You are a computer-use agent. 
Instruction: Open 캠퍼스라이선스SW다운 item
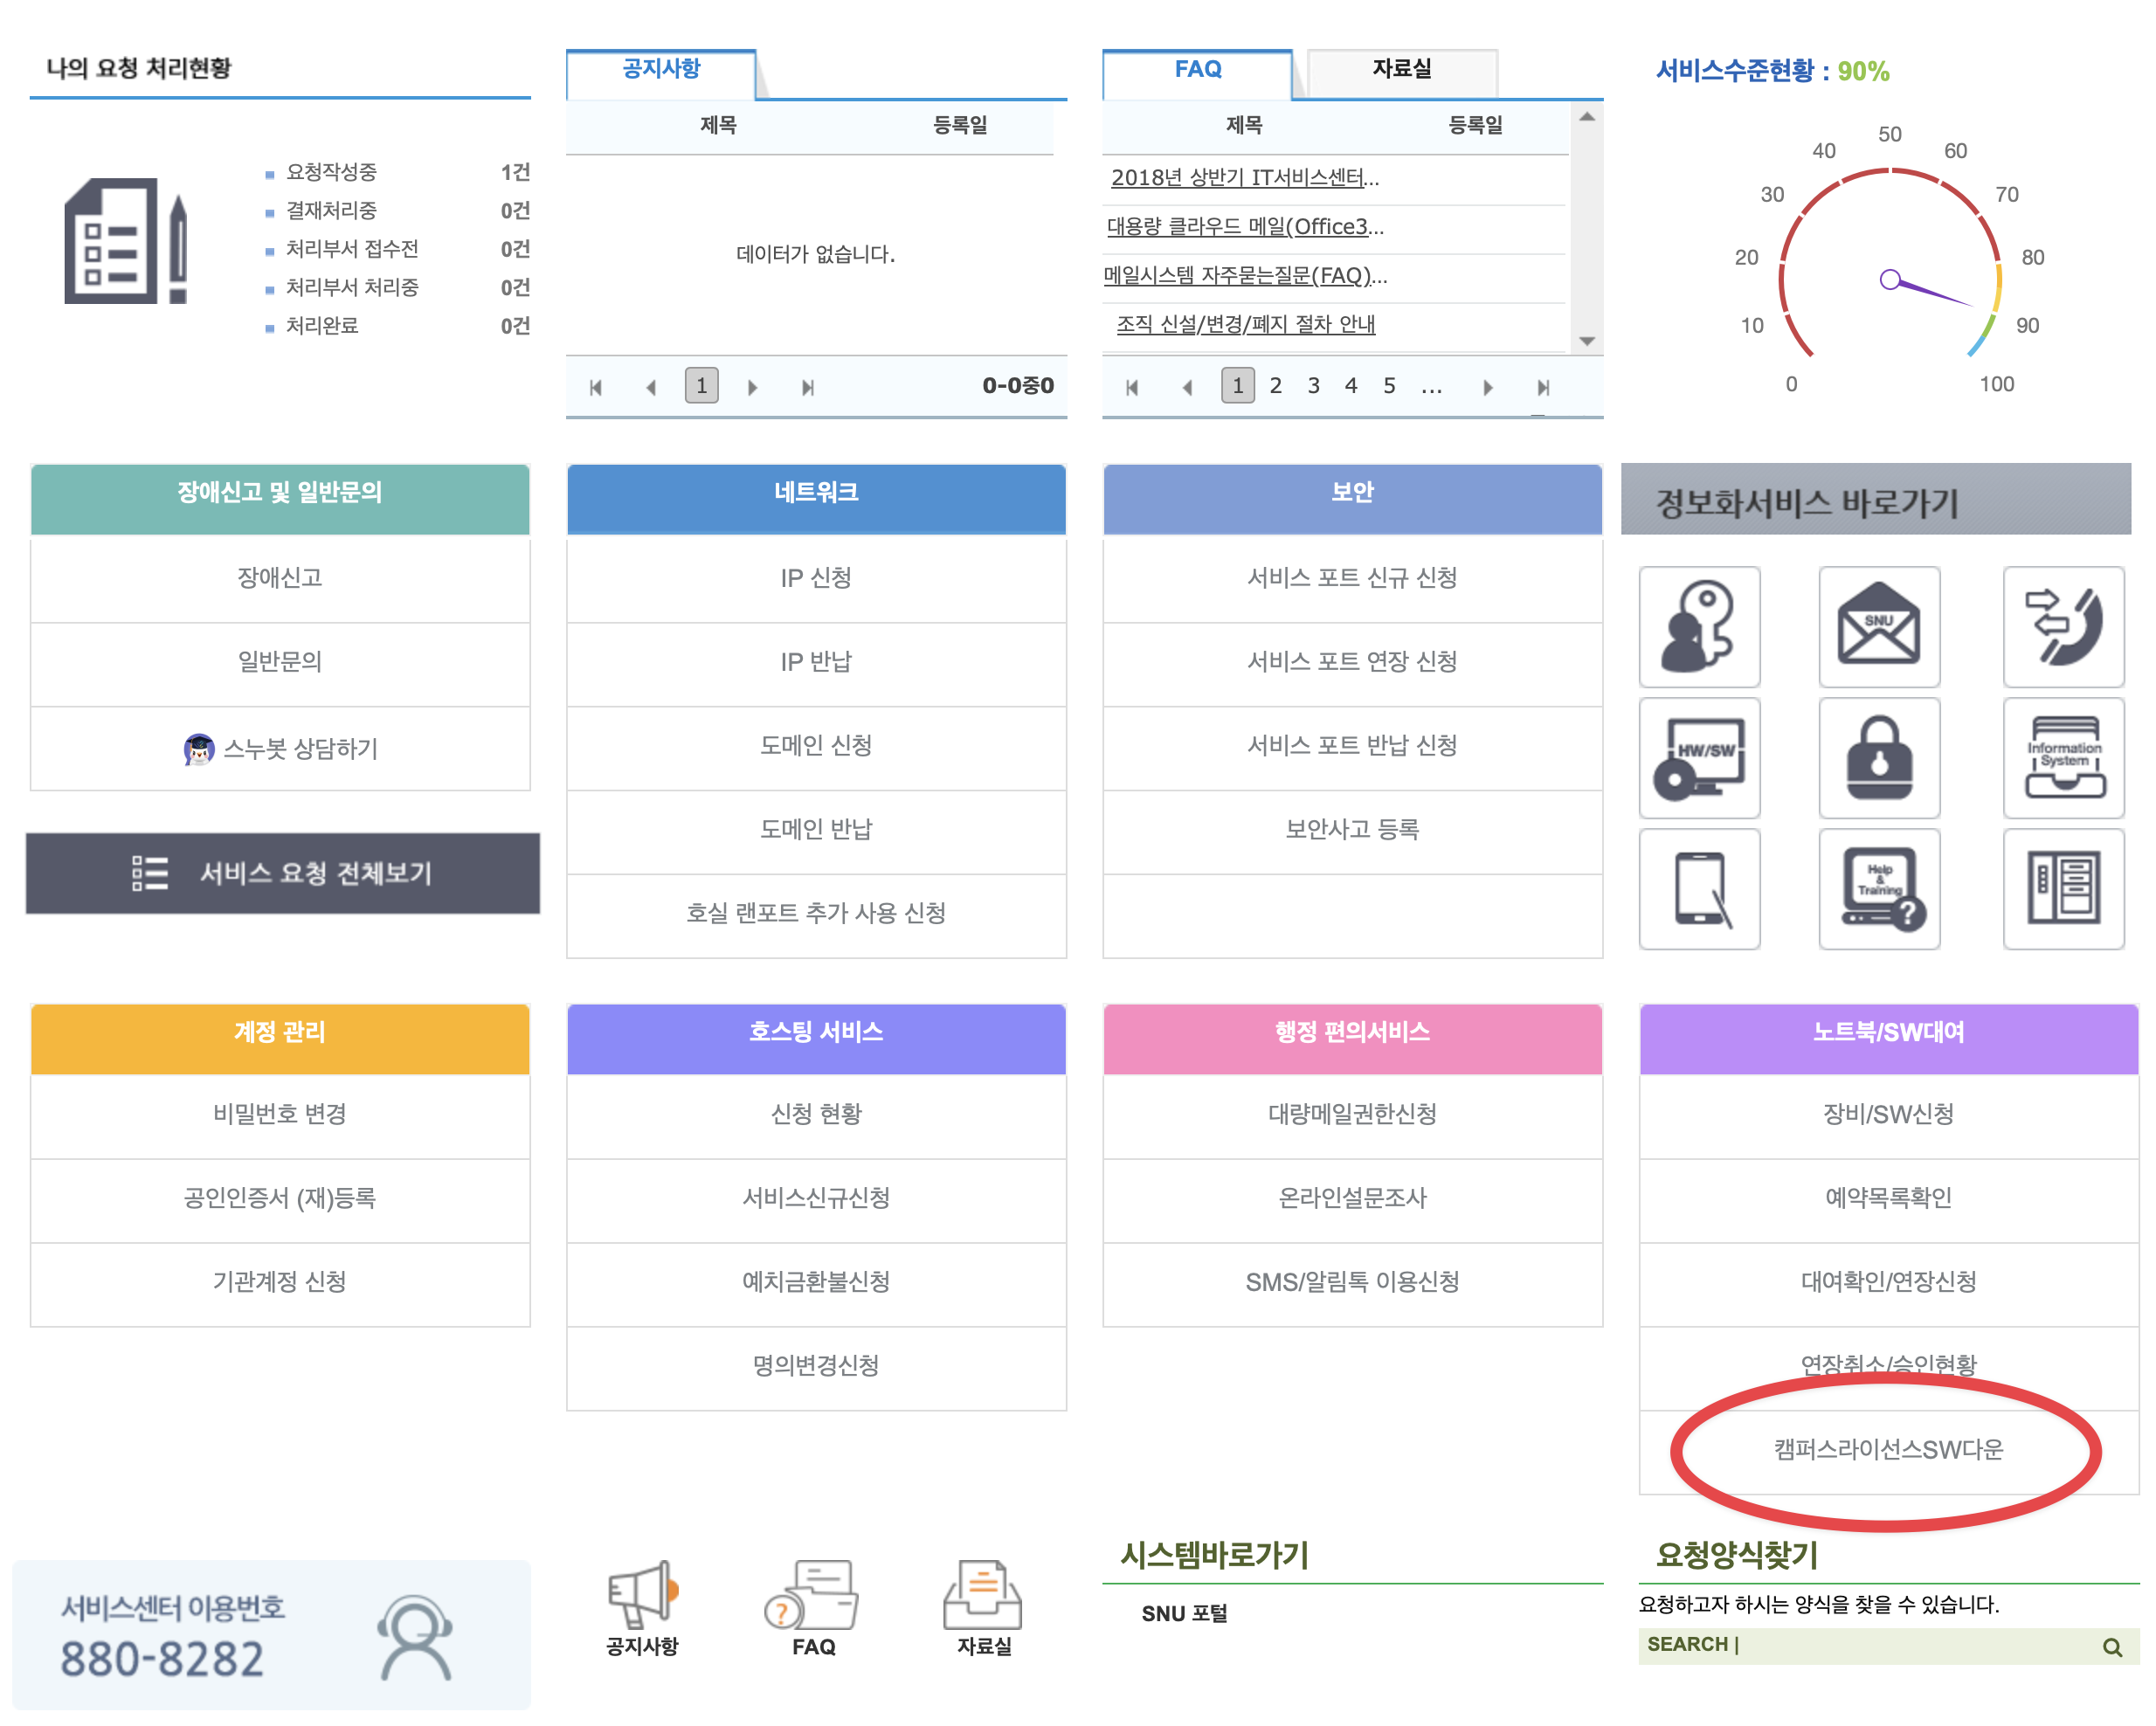(1888, 1450)
